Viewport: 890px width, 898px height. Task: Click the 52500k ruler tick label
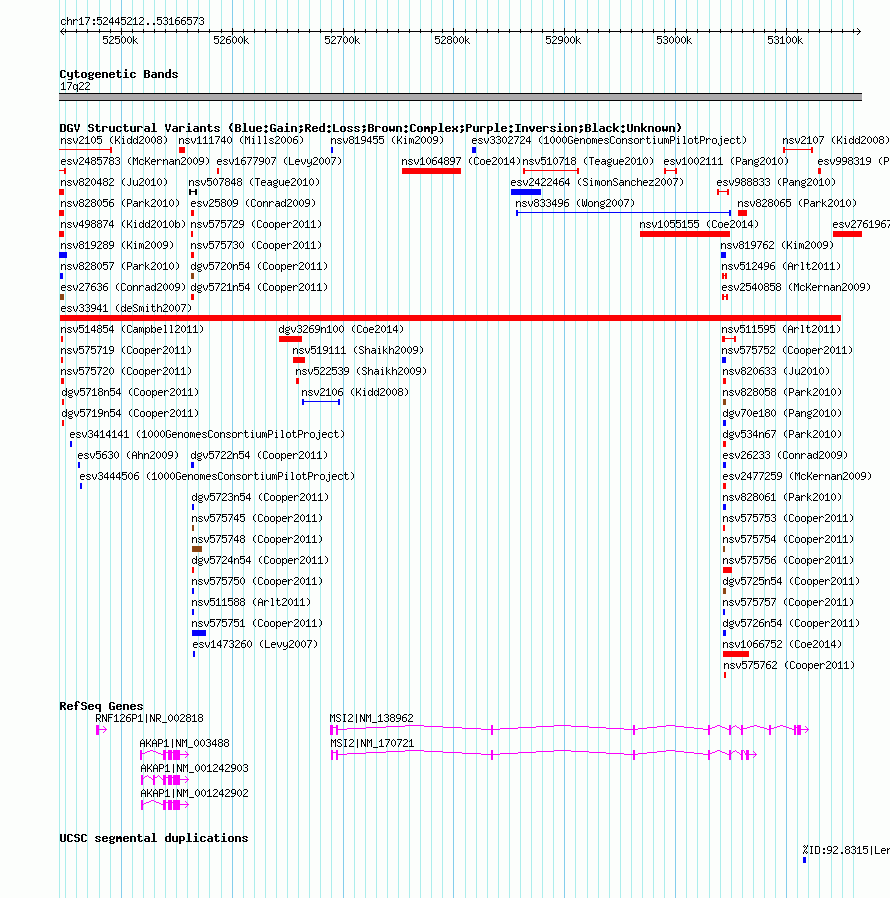tap(120, 40)
